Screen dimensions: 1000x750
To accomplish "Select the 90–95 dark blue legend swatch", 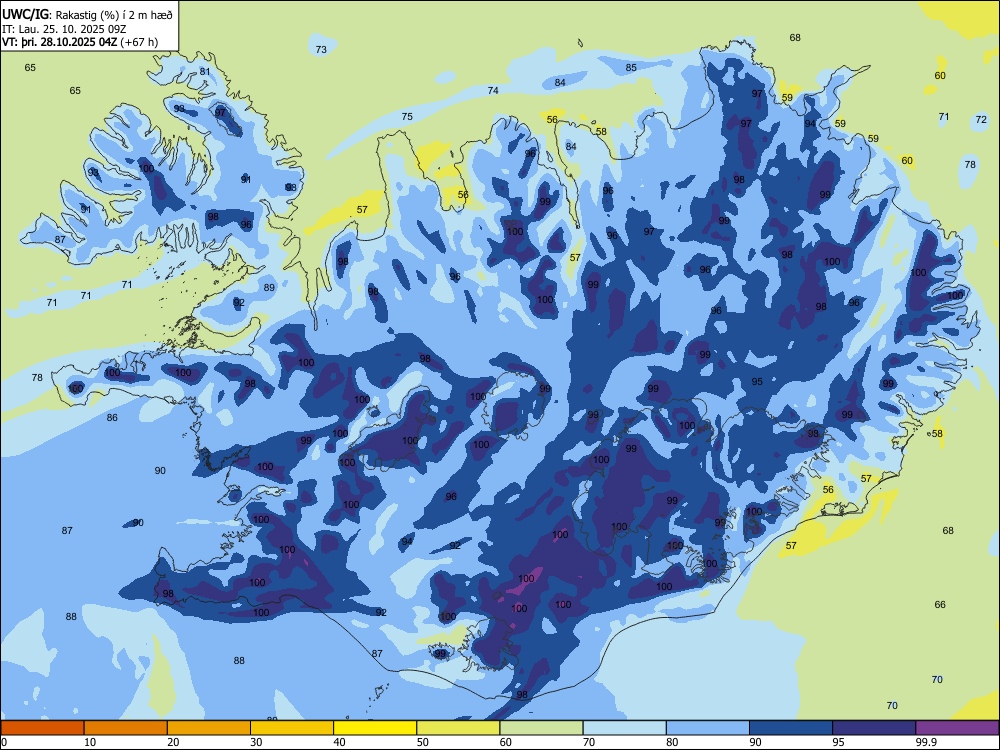I will (x=791, y=728).
